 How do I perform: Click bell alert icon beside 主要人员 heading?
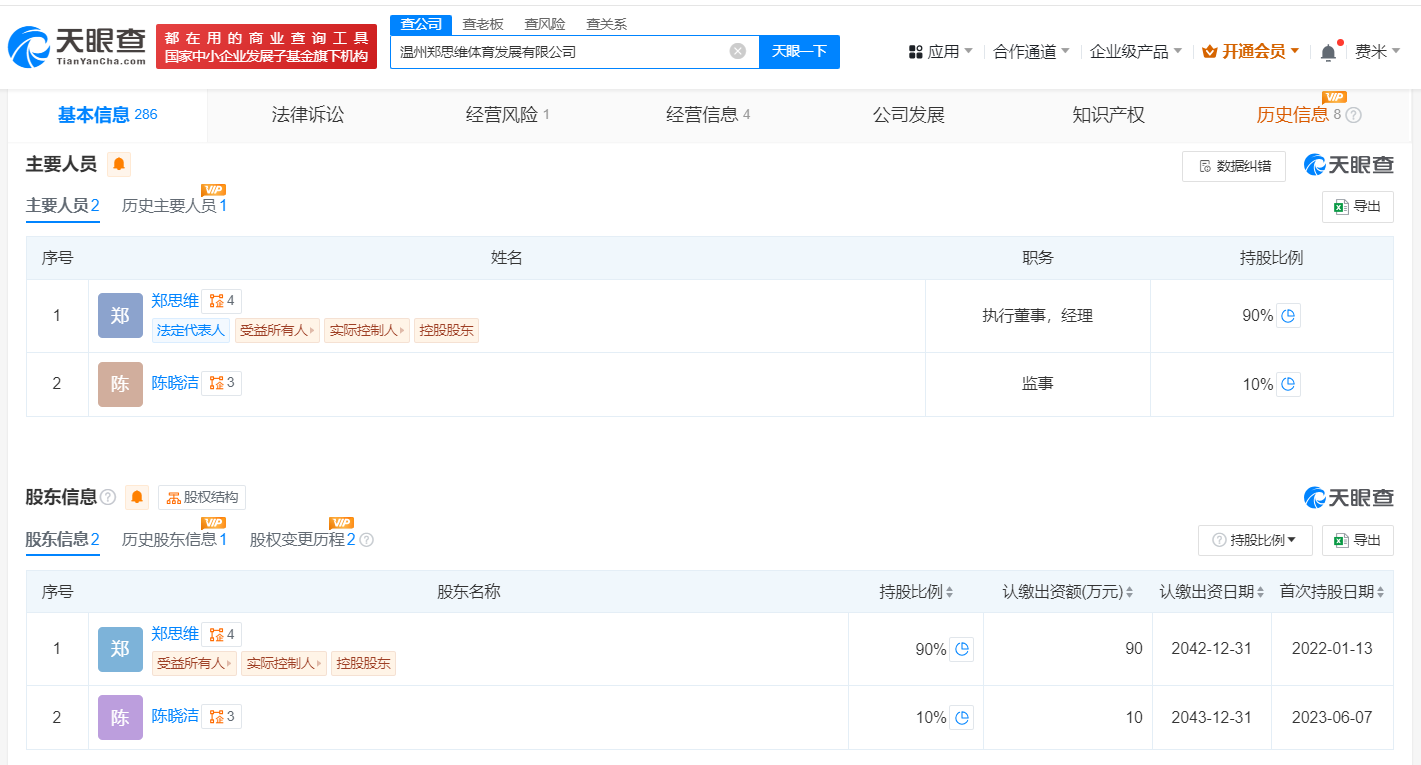pos(119,164)
